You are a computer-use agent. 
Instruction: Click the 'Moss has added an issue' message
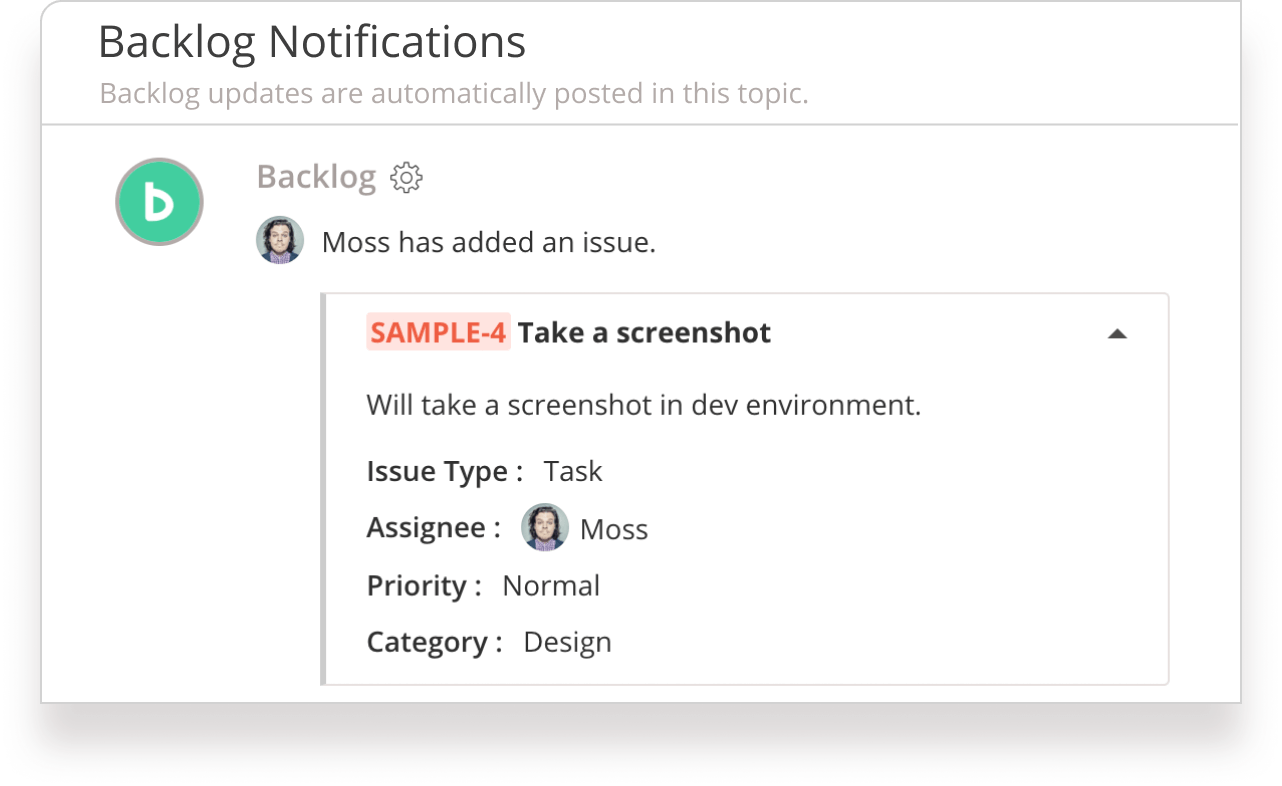489,242
